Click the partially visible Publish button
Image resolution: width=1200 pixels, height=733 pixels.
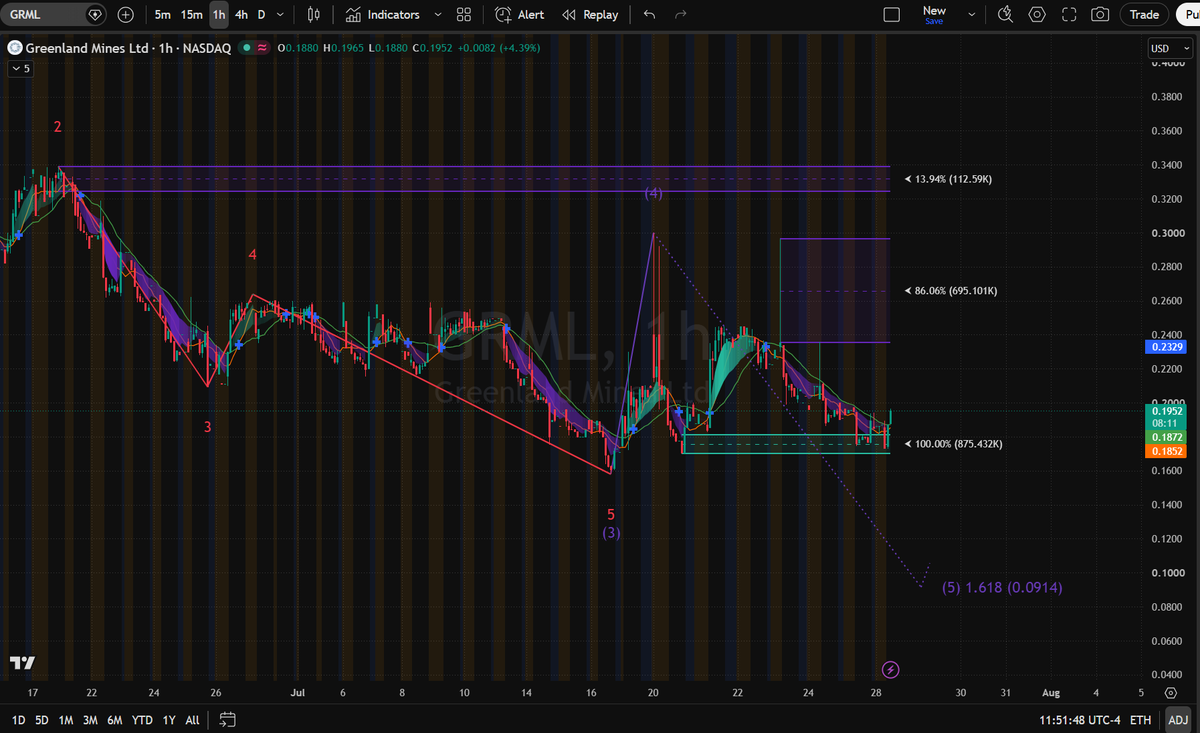[x=1187, y=15]
